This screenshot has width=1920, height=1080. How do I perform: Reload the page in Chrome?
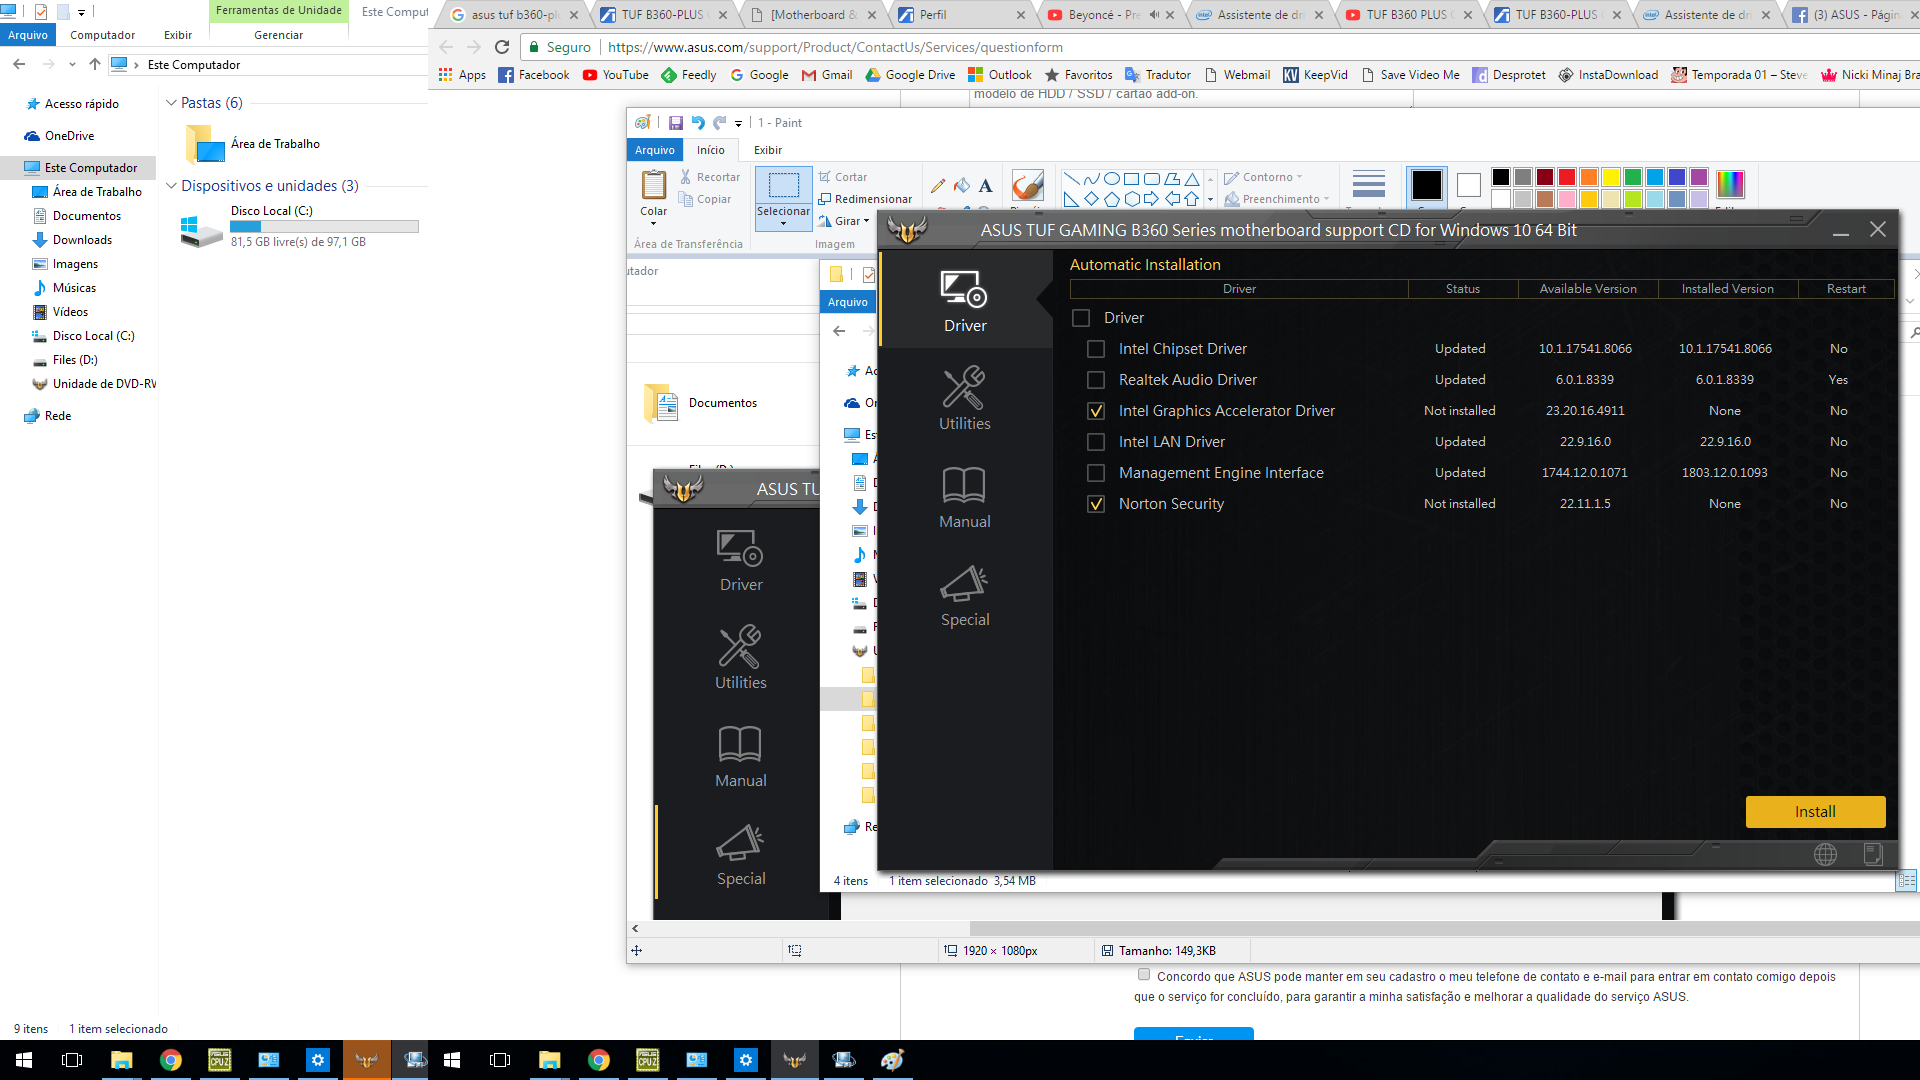coord(502,47)
